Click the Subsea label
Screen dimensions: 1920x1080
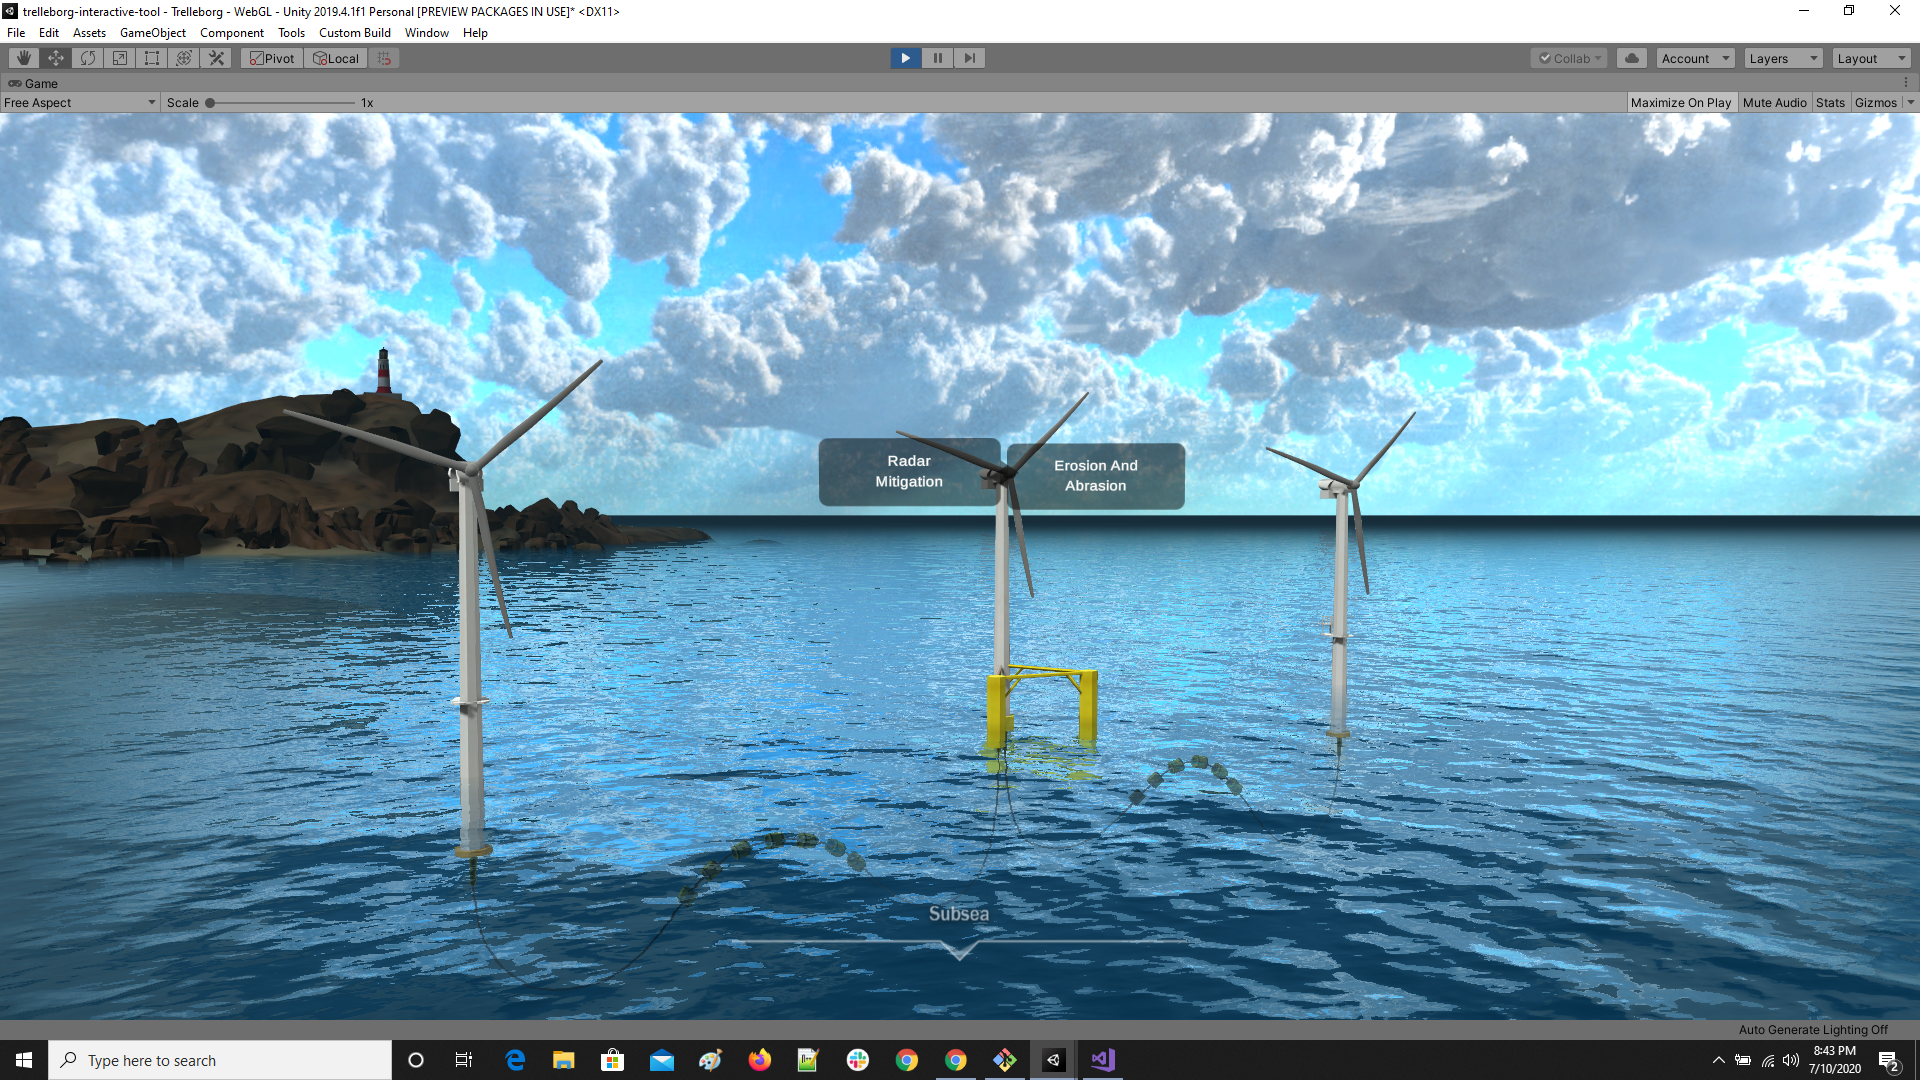click(958, 914)
